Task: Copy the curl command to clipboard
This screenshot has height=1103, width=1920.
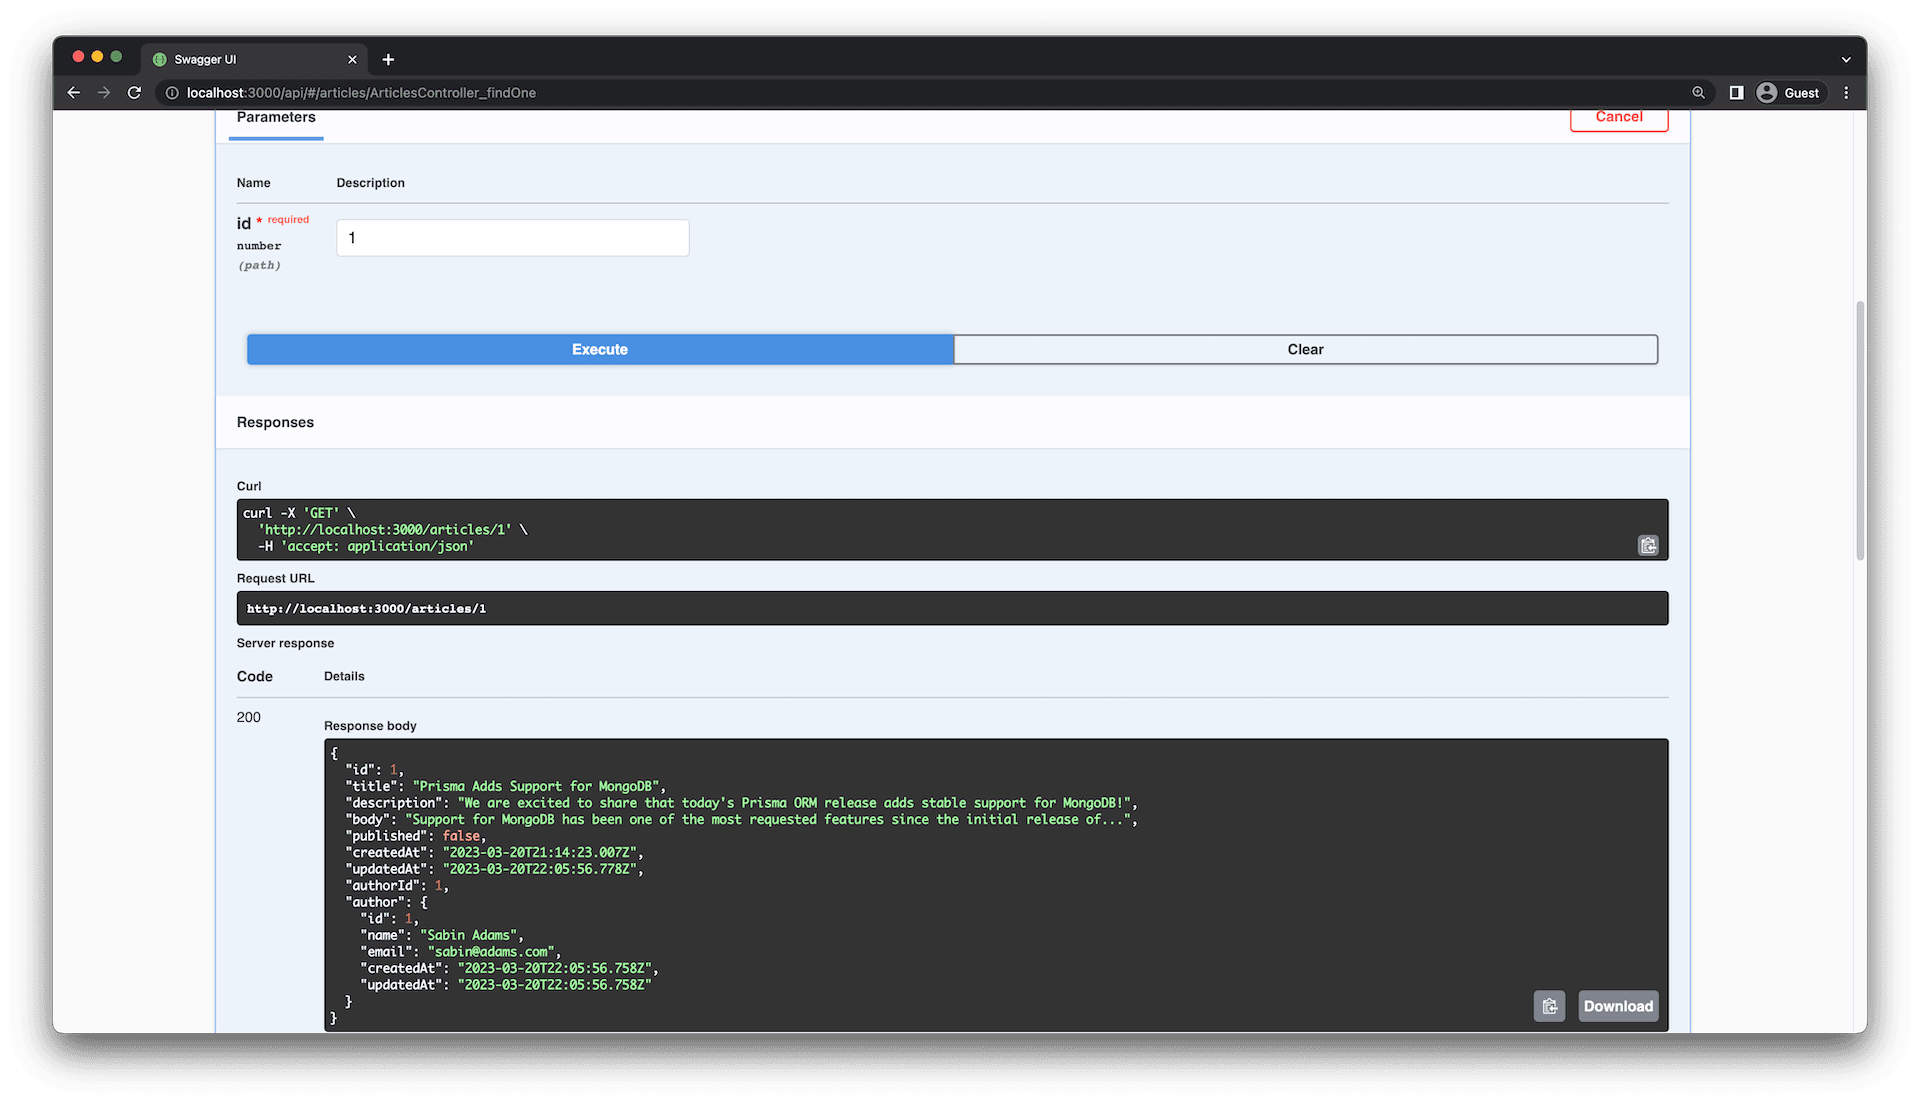Action: click(1648, 545)
